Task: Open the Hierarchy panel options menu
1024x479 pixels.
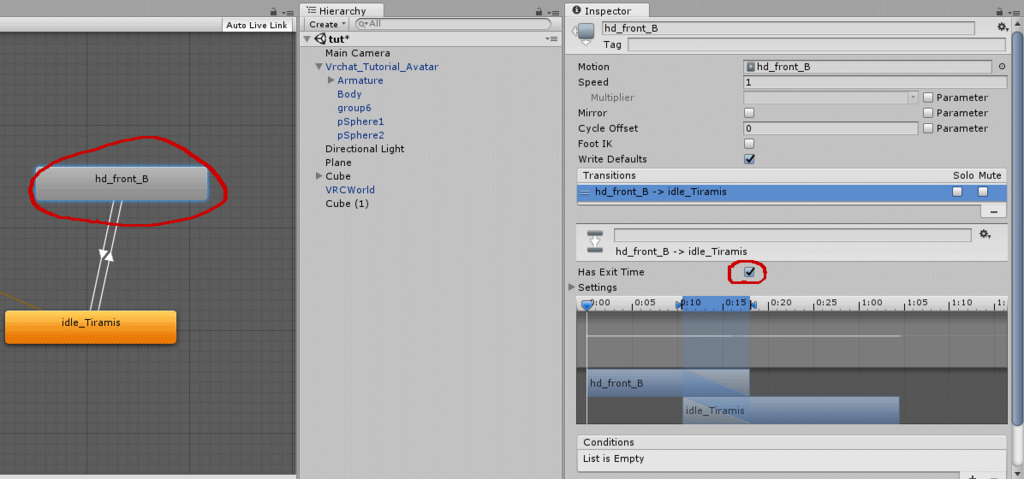Action: 553,12
